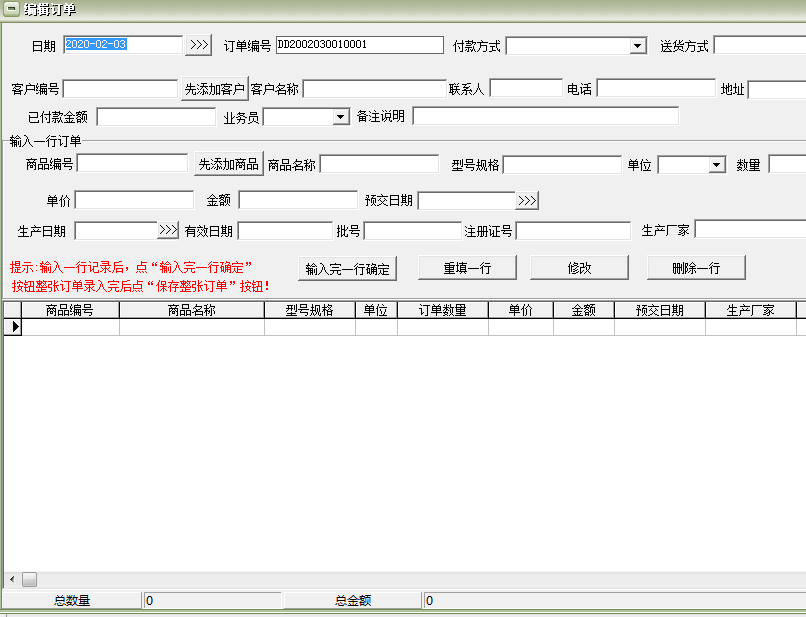Open the 预交日期 date picker arrow button

pyautogui.click(x=527, y=200)
